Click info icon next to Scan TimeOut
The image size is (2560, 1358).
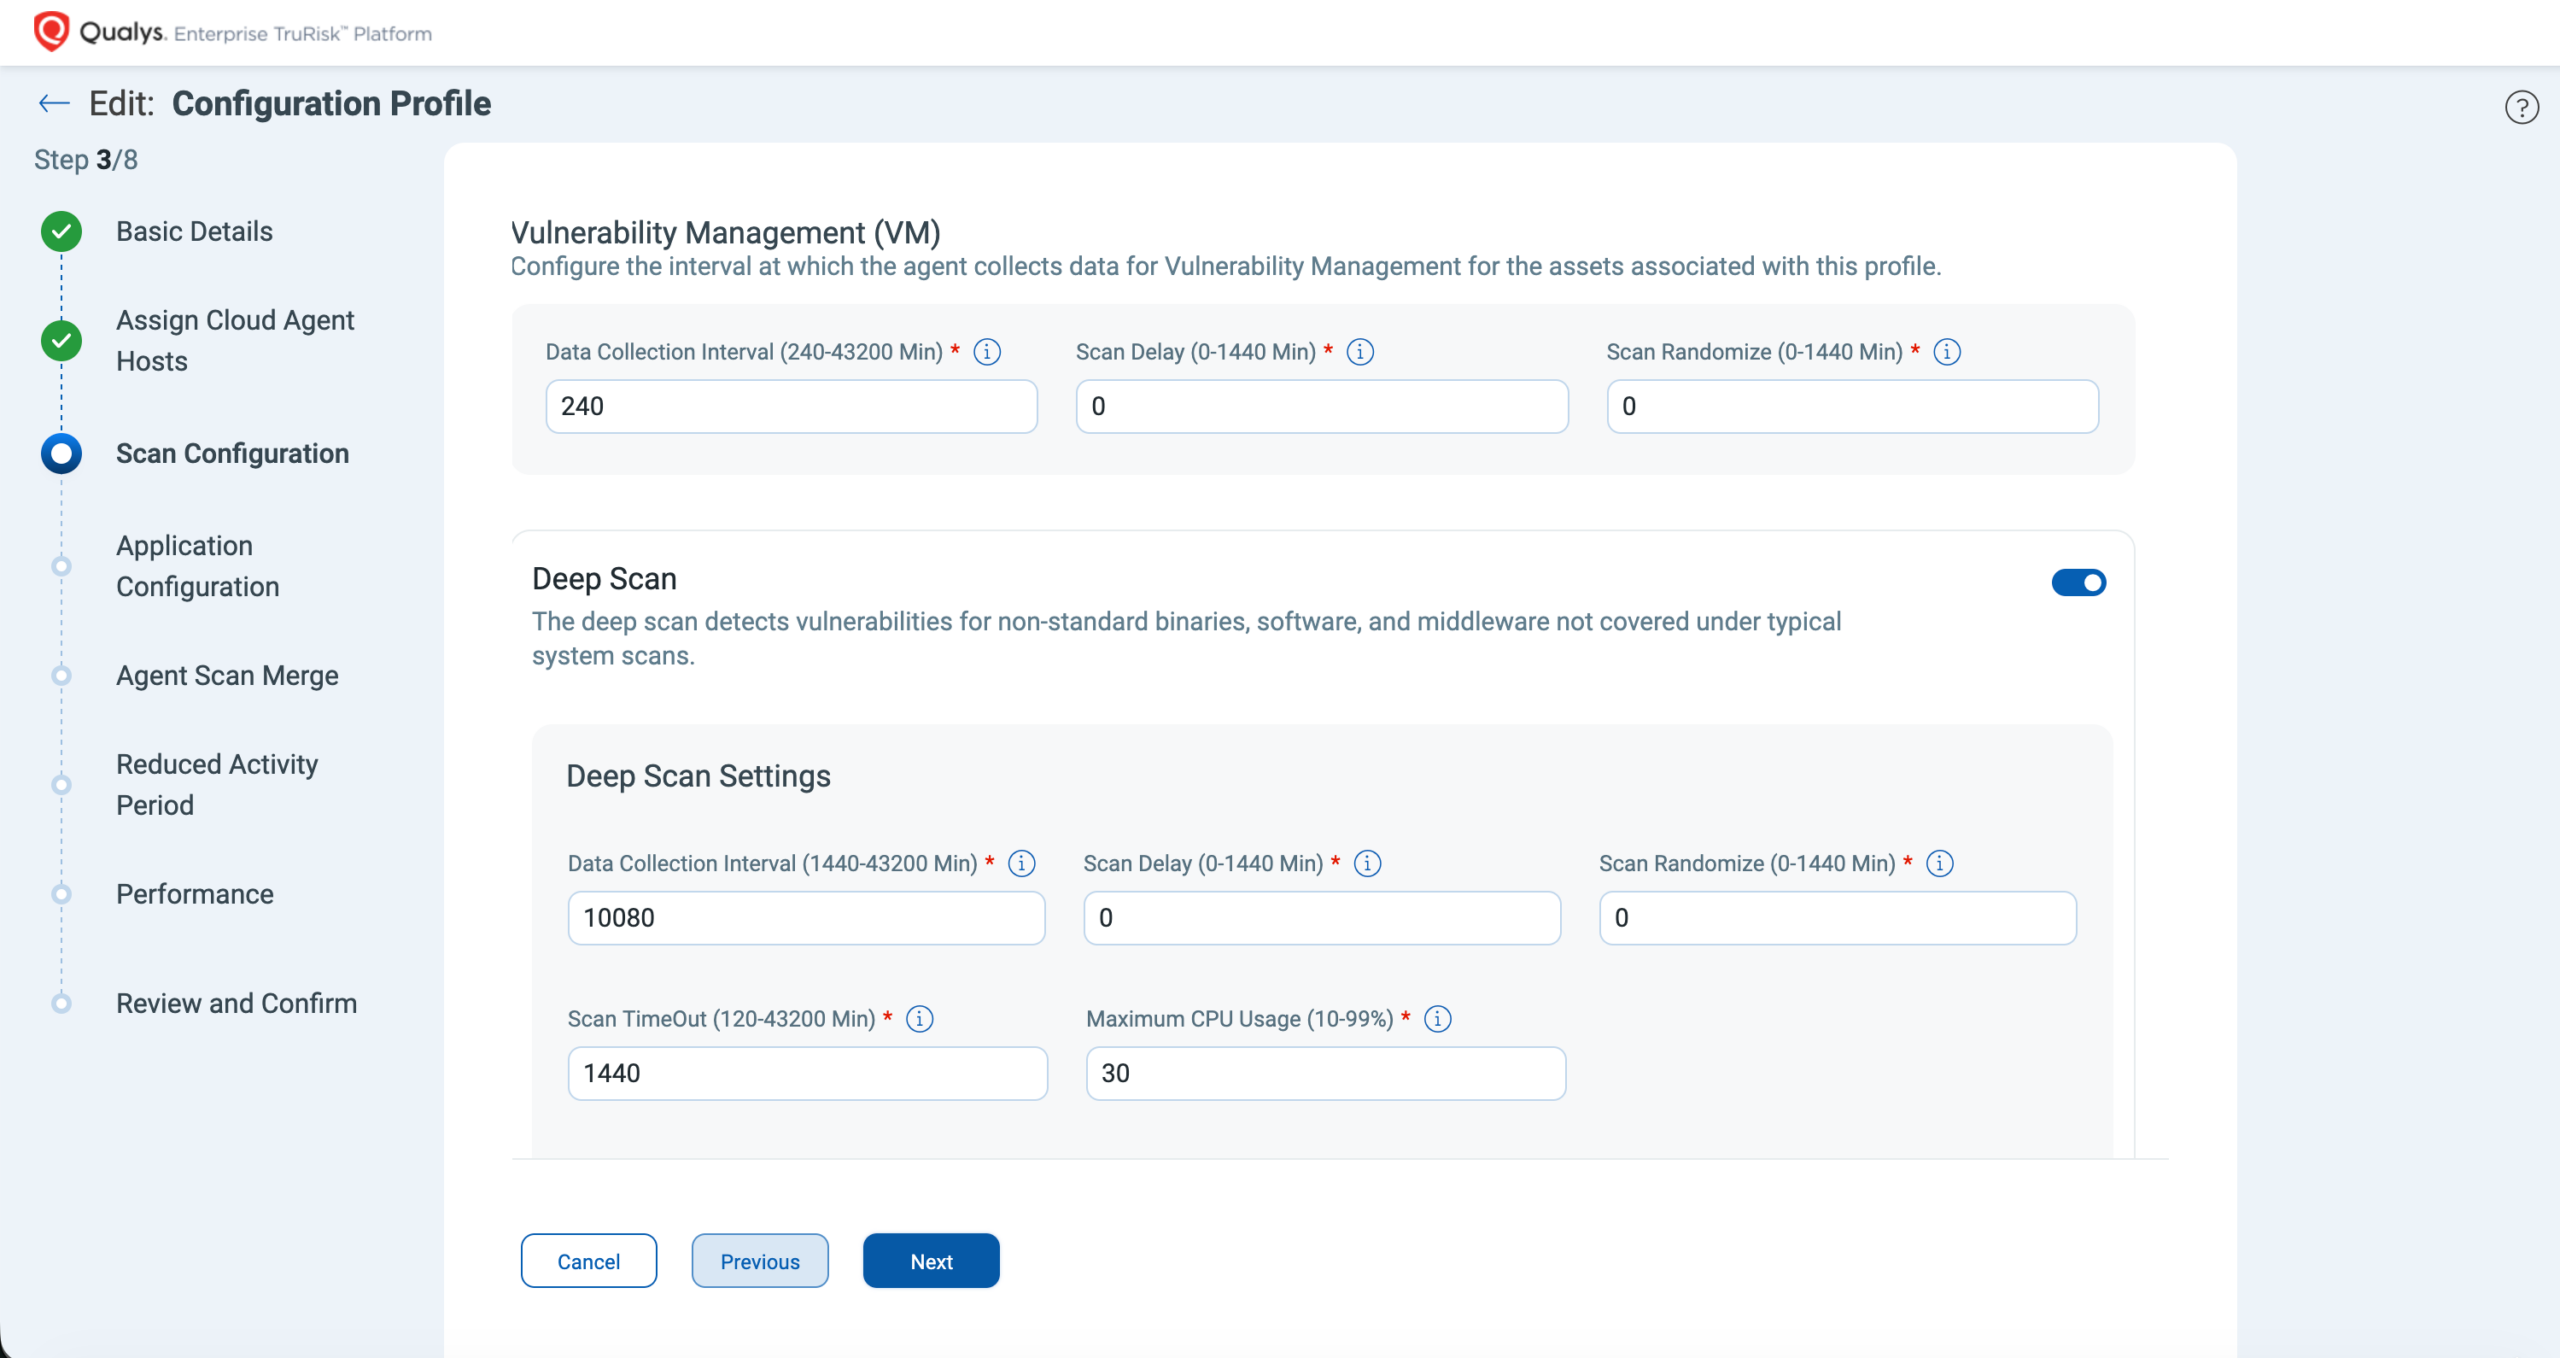(919, 1019)
